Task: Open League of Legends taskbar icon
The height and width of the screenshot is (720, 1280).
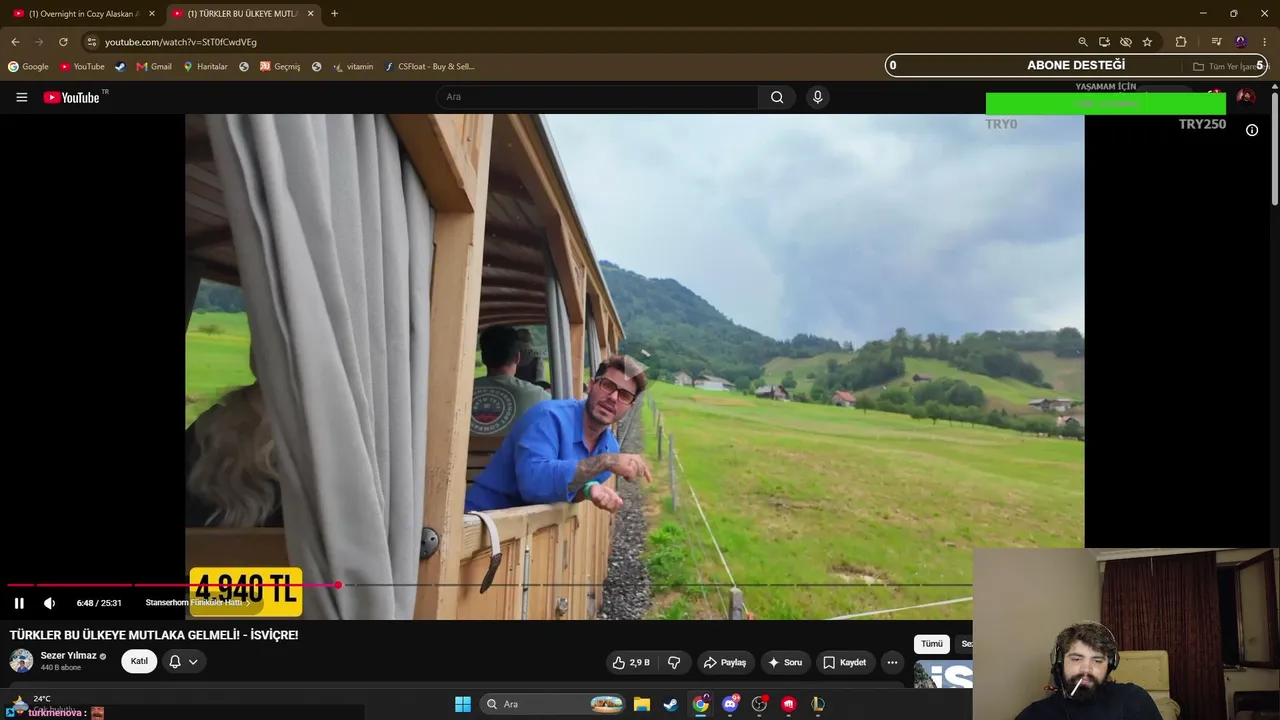Action: coord(818,704)
